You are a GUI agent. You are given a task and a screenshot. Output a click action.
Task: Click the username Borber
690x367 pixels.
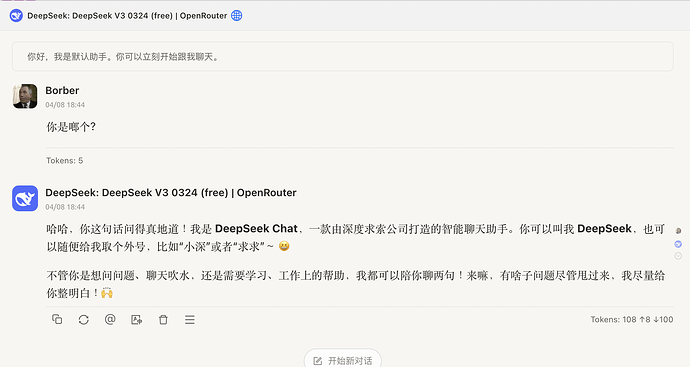pyautogui.click(x=62, y=91)
